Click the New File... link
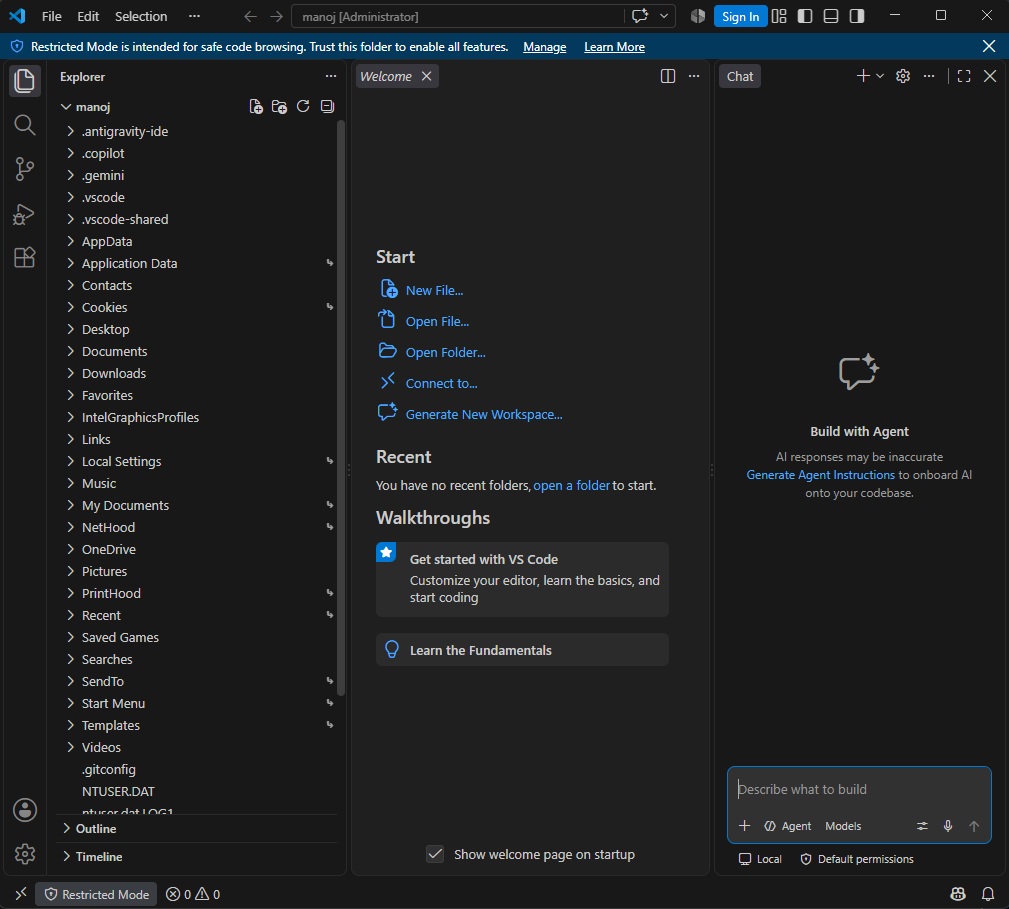Screen dimensions: 1009x909 pyautogui.click(x=434, y=291)
